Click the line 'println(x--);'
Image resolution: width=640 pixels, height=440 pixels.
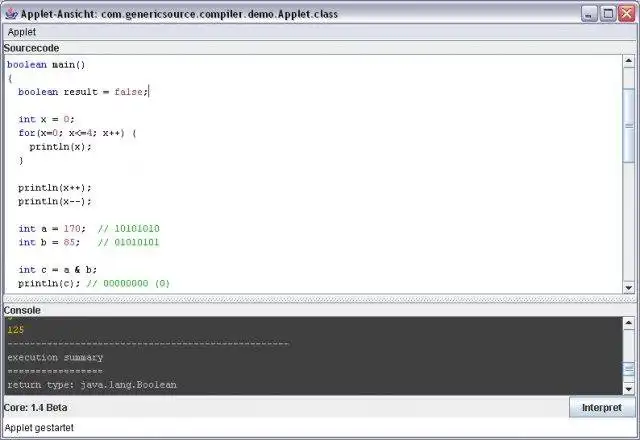[55, 201]
